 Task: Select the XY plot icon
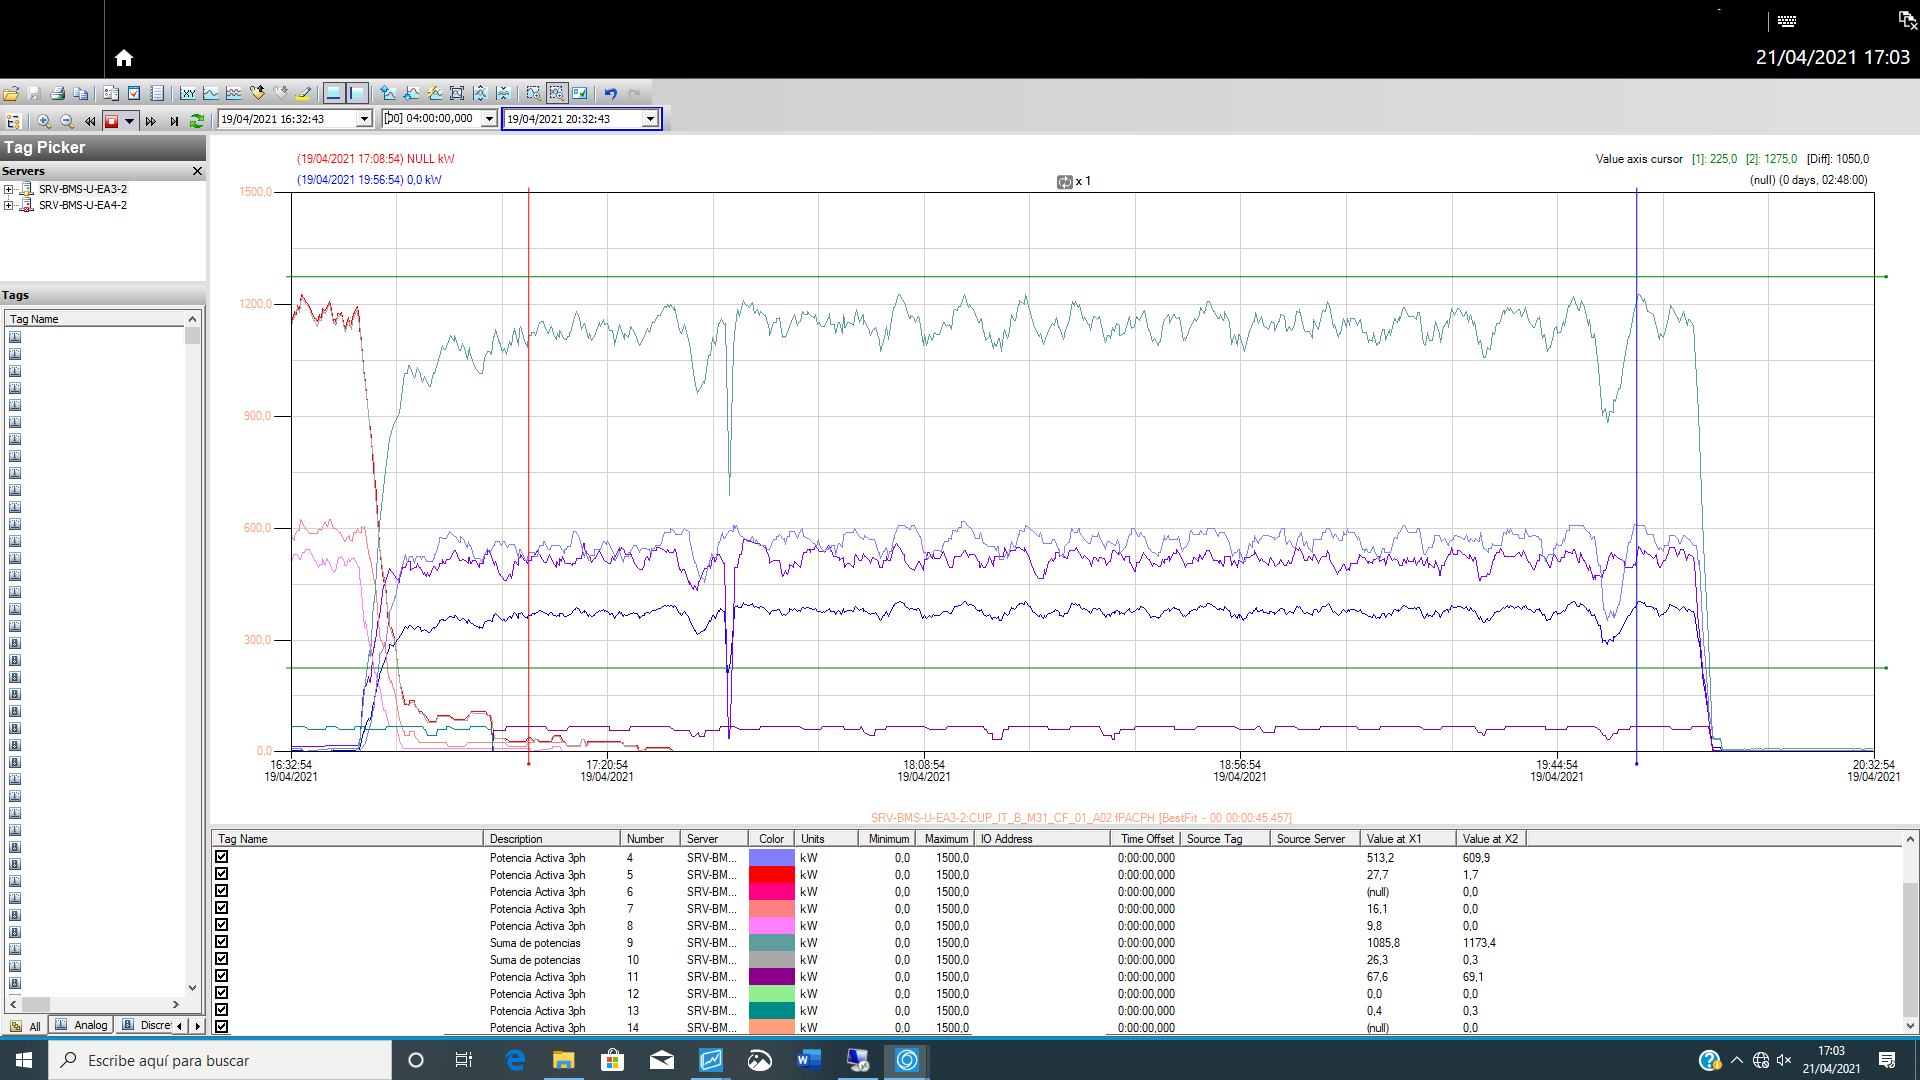point(188,93)
